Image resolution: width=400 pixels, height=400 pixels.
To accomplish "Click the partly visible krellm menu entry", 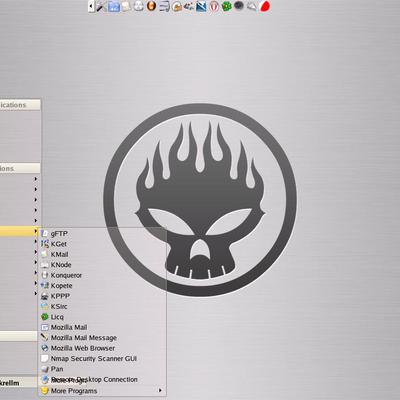I will point(18,383).
